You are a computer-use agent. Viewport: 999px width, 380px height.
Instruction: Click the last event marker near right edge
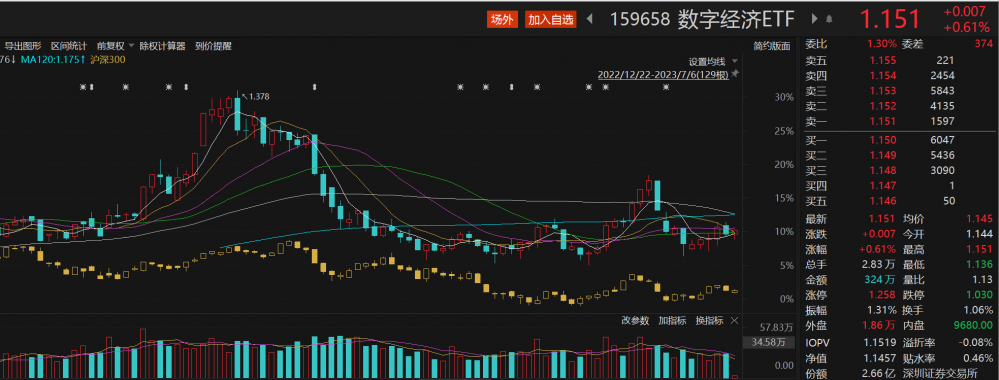[666, 87]
